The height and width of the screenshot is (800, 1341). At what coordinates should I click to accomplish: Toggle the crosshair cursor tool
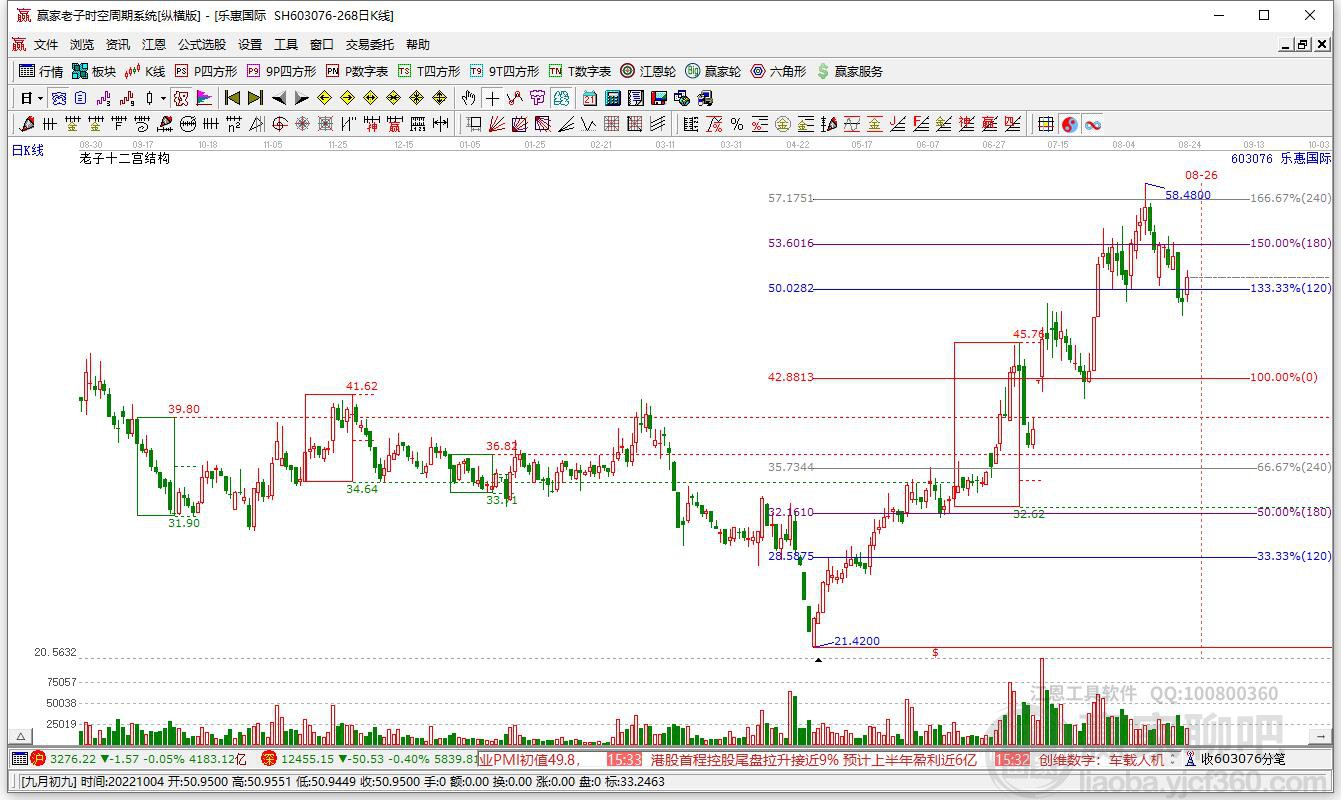tap(491, 98)
